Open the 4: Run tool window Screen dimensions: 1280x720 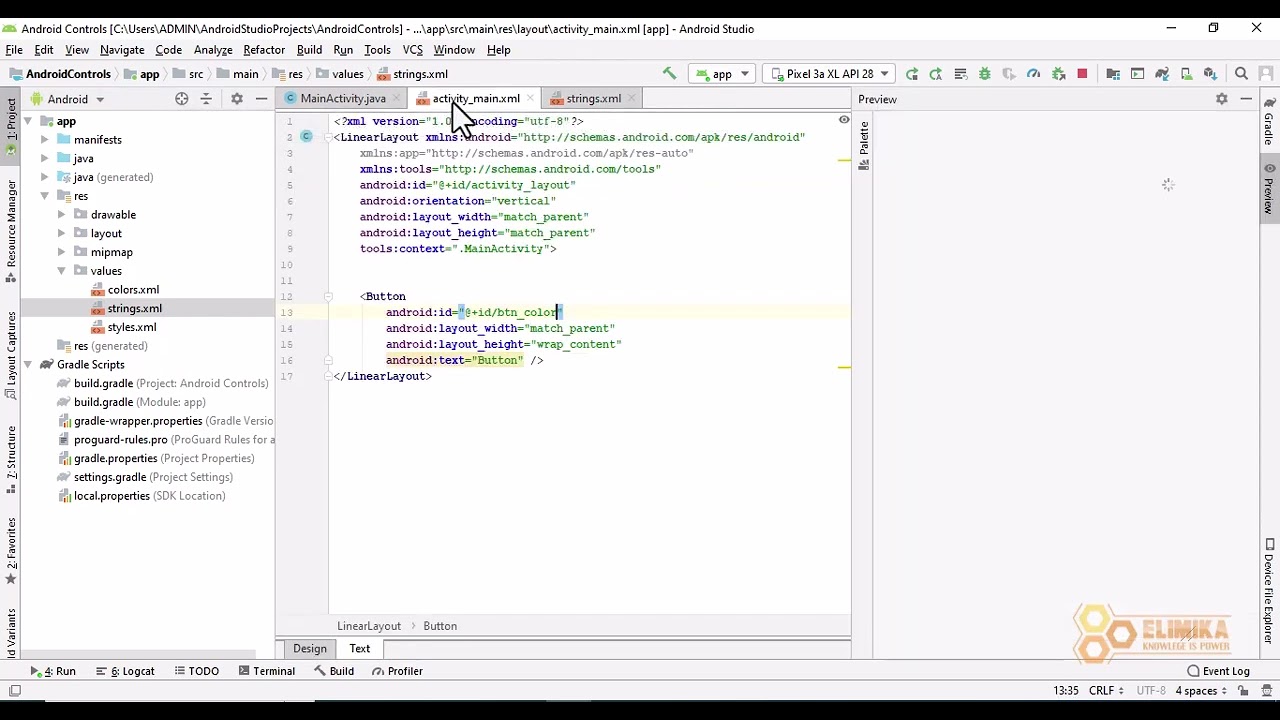[x=53, y=671]
